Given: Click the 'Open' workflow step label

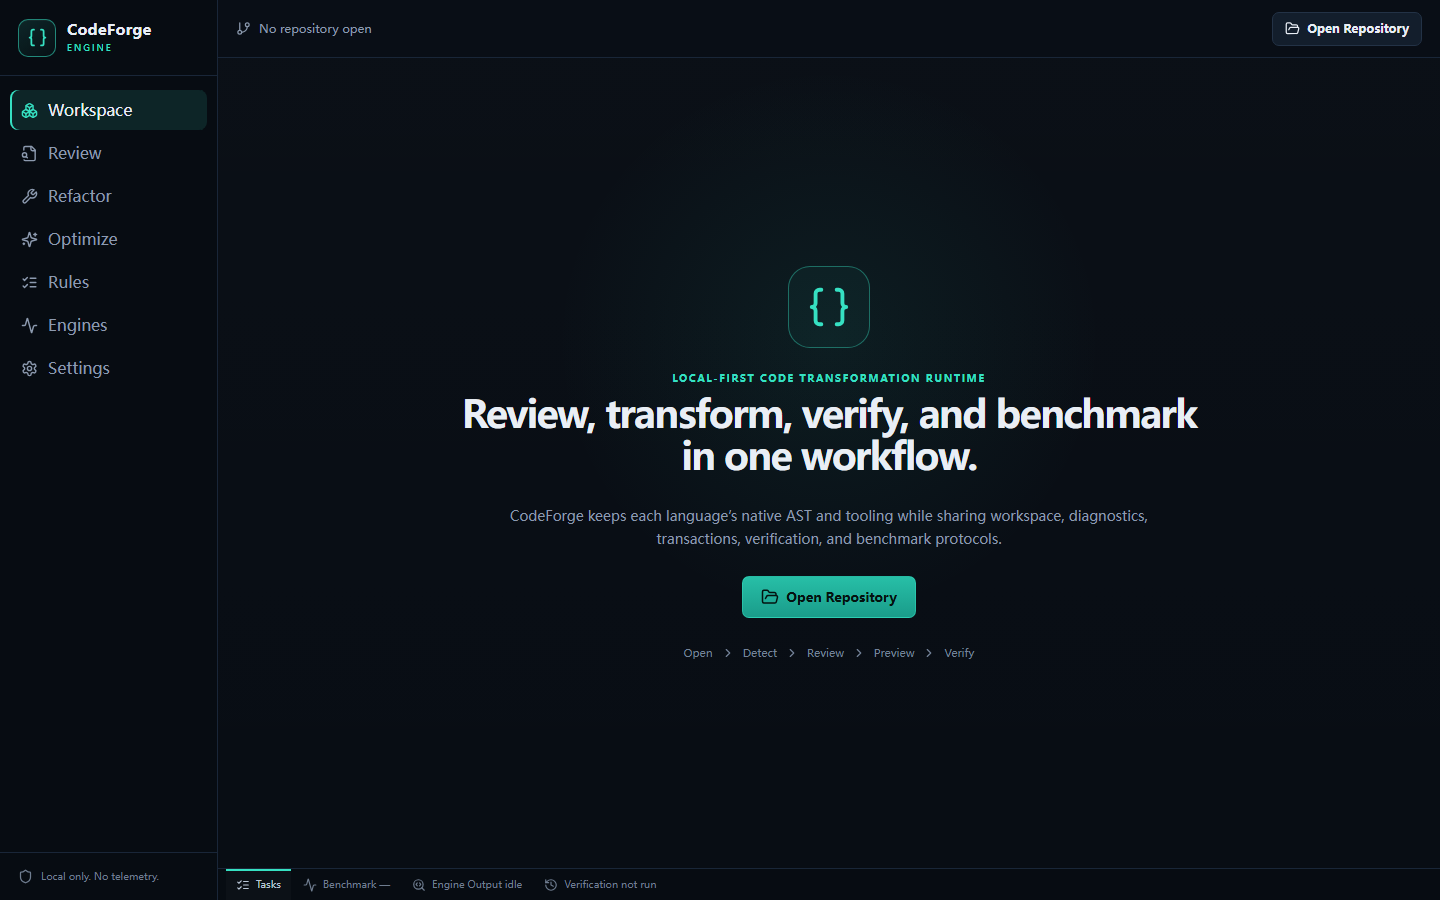Looking at the screenshot, I should [x=698, y=653].
